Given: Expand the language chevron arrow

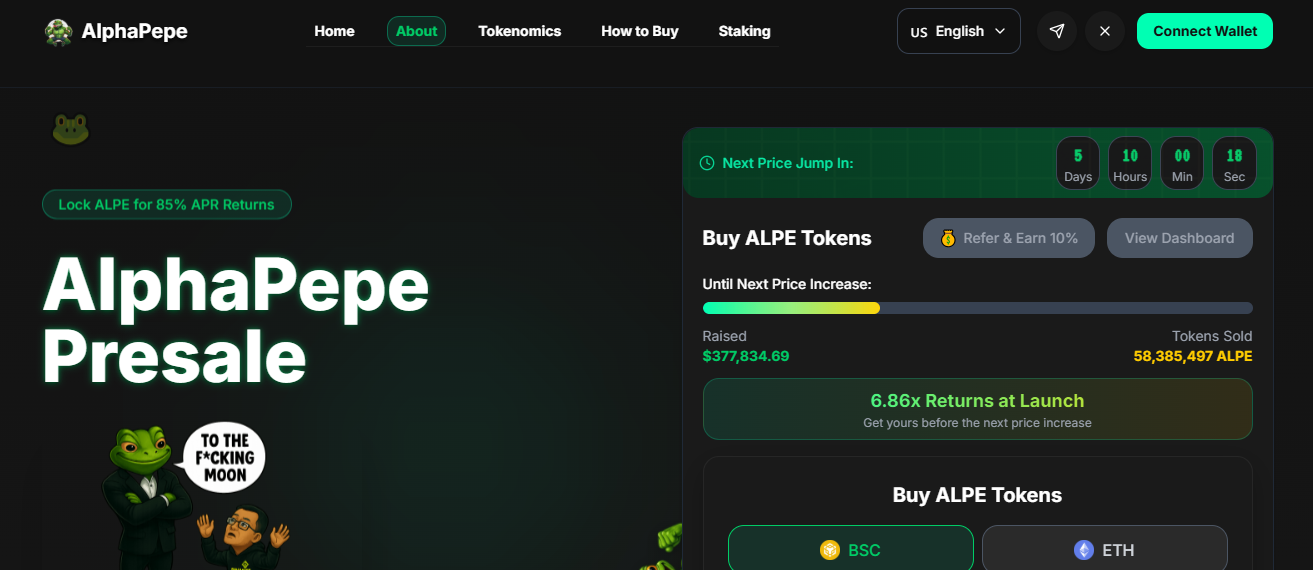Looking at the screenshot, I should click(1000, 31).
